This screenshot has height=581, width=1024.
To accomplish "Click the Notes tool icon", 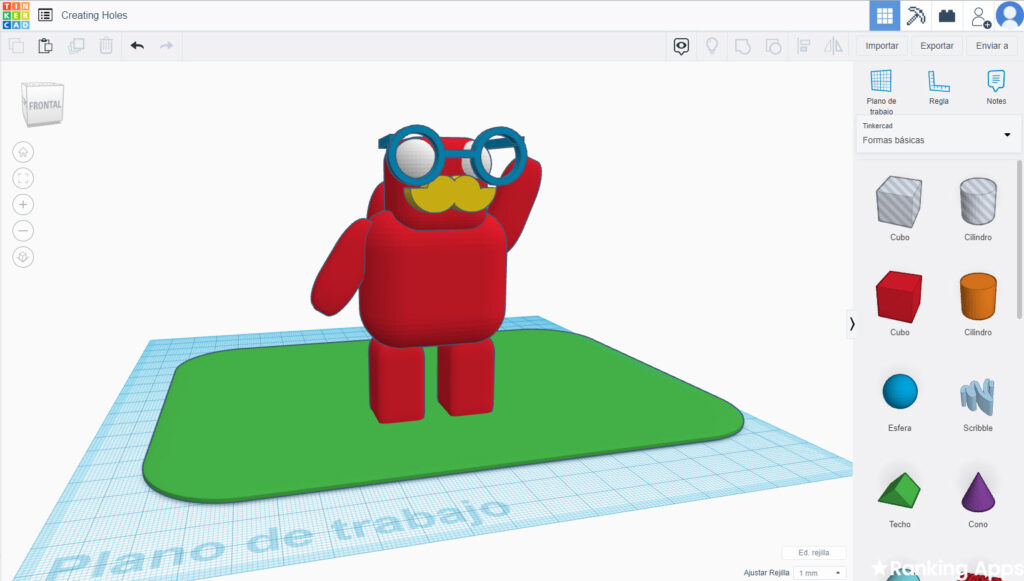I will pos(996,87).
